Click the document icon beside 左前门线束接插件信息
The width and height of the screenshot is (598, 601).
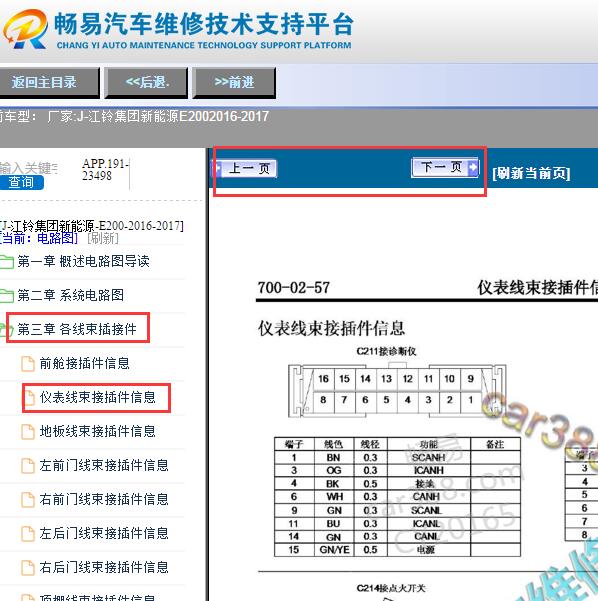28,466
